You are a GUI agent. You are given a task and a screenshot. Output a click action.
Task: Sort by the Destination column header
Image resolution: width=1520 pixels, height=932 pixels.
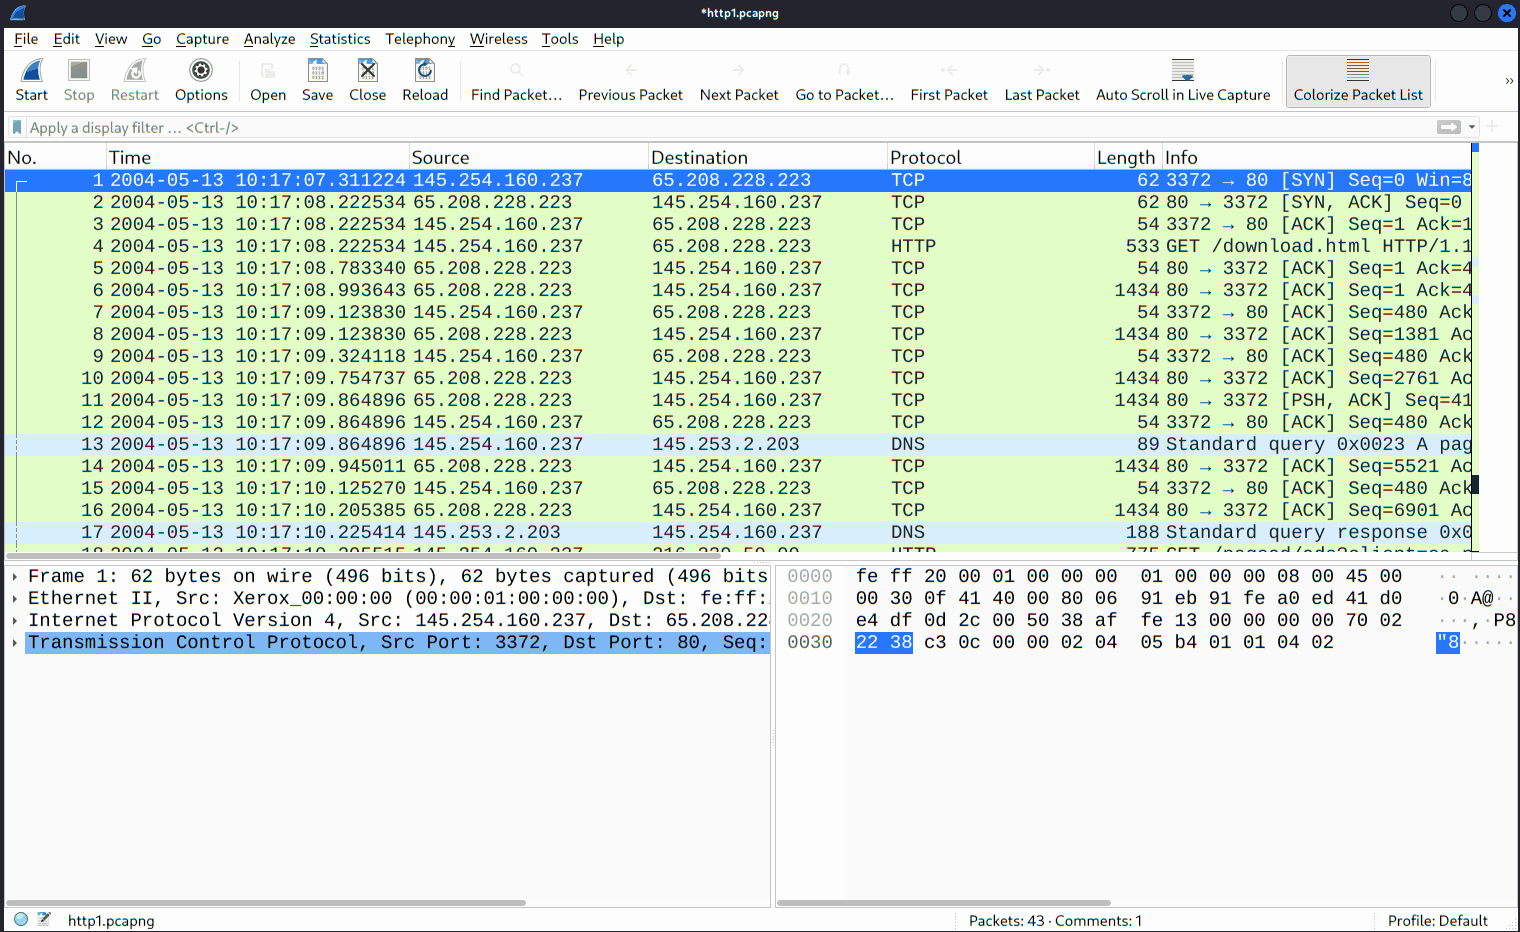click(x=768, y=157)
